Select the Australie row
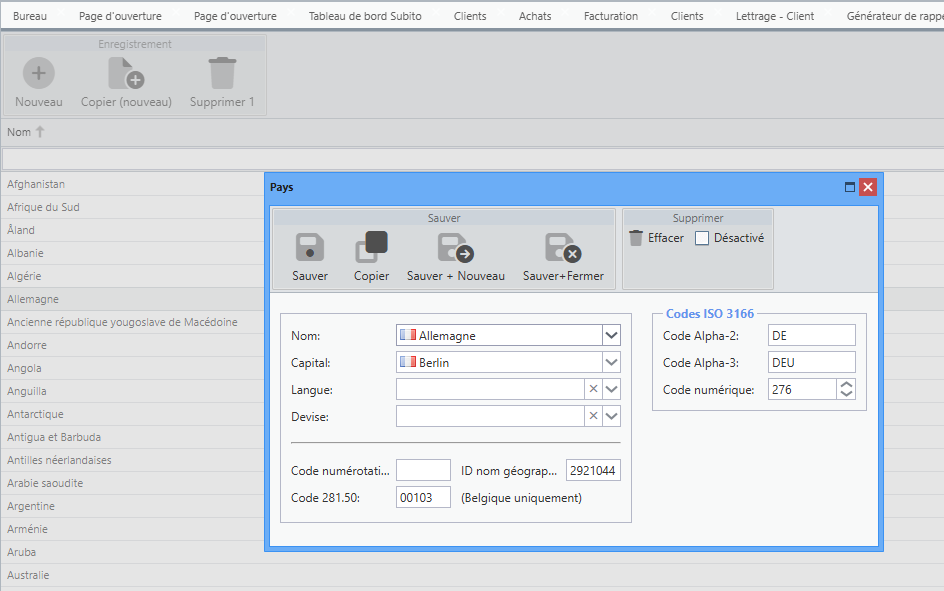This screenshot has width=944, height=591. pos(28,575)
